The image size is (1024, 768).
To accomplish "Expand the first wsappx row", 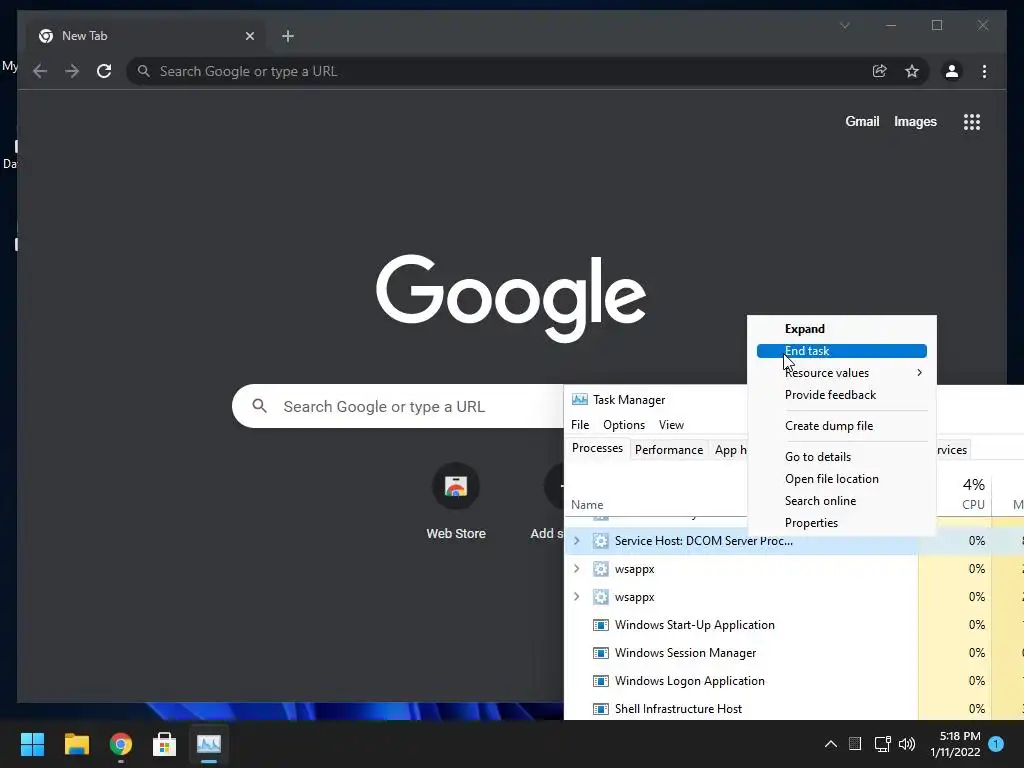I will click(x=576, y=569).
